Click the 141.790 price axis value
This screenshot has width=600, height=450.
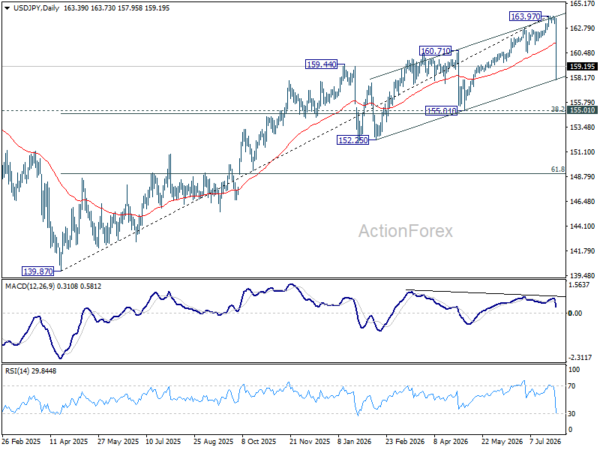[582, 251]
